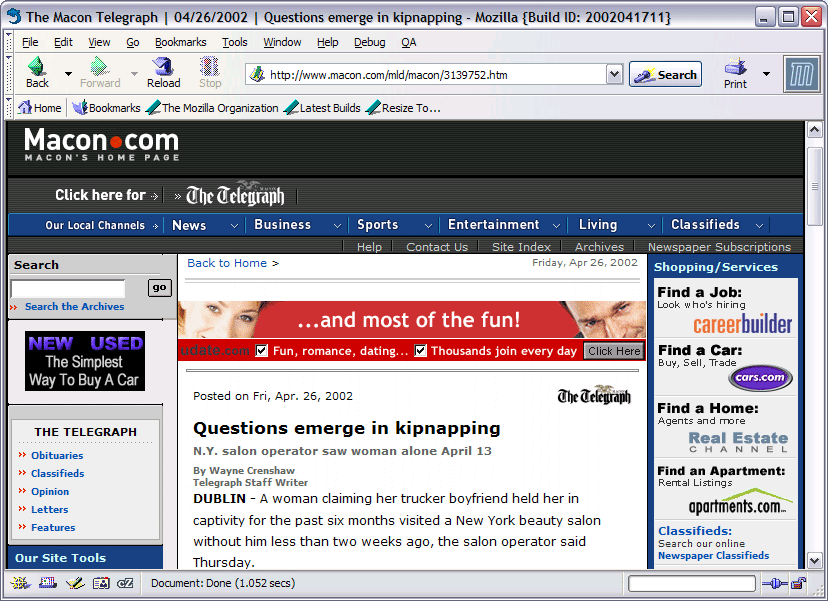
Task: Click the scrollbar up arrow
Action: 814,129
